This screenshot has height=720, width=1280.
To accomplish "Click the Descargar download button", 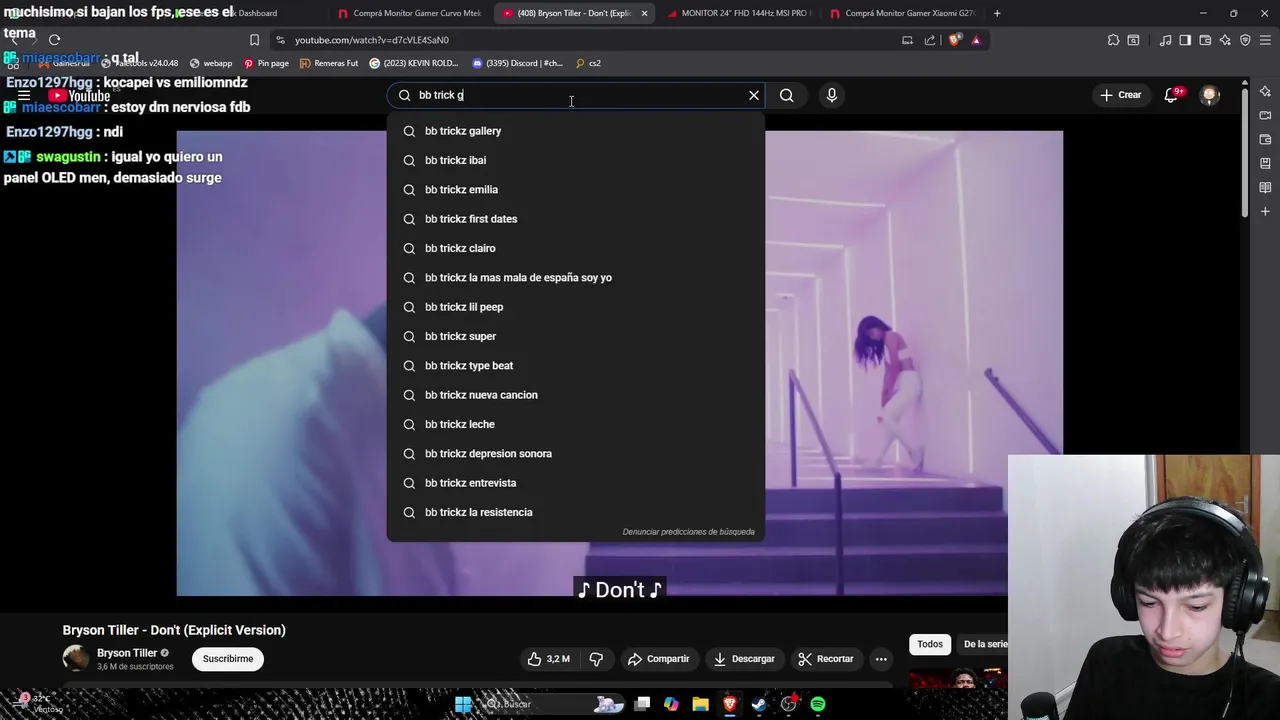I will 743,659.
